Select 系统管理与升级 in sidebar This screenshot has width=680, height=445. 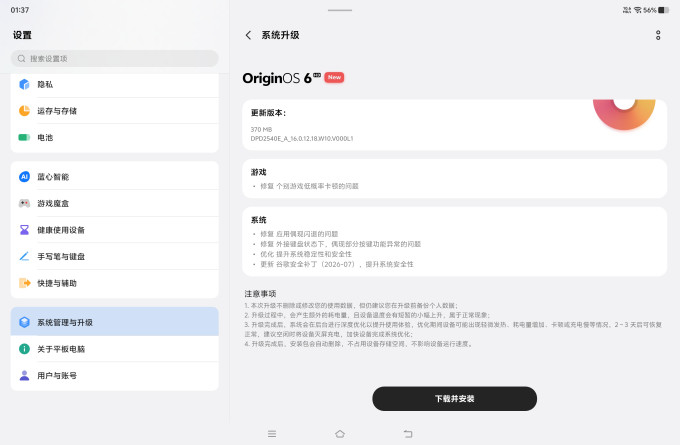click(114, 321)
